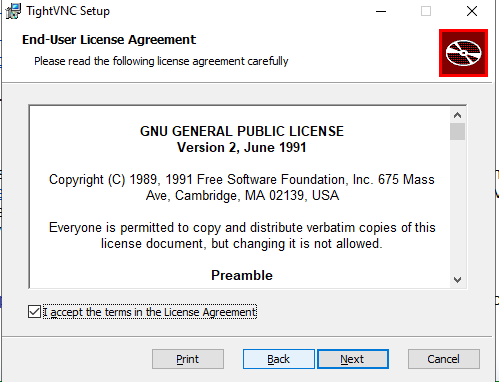Viewport: 499px width, 382px height.
Task: Click the TightVNC Setup title bar text
Action: pos(68,11)
